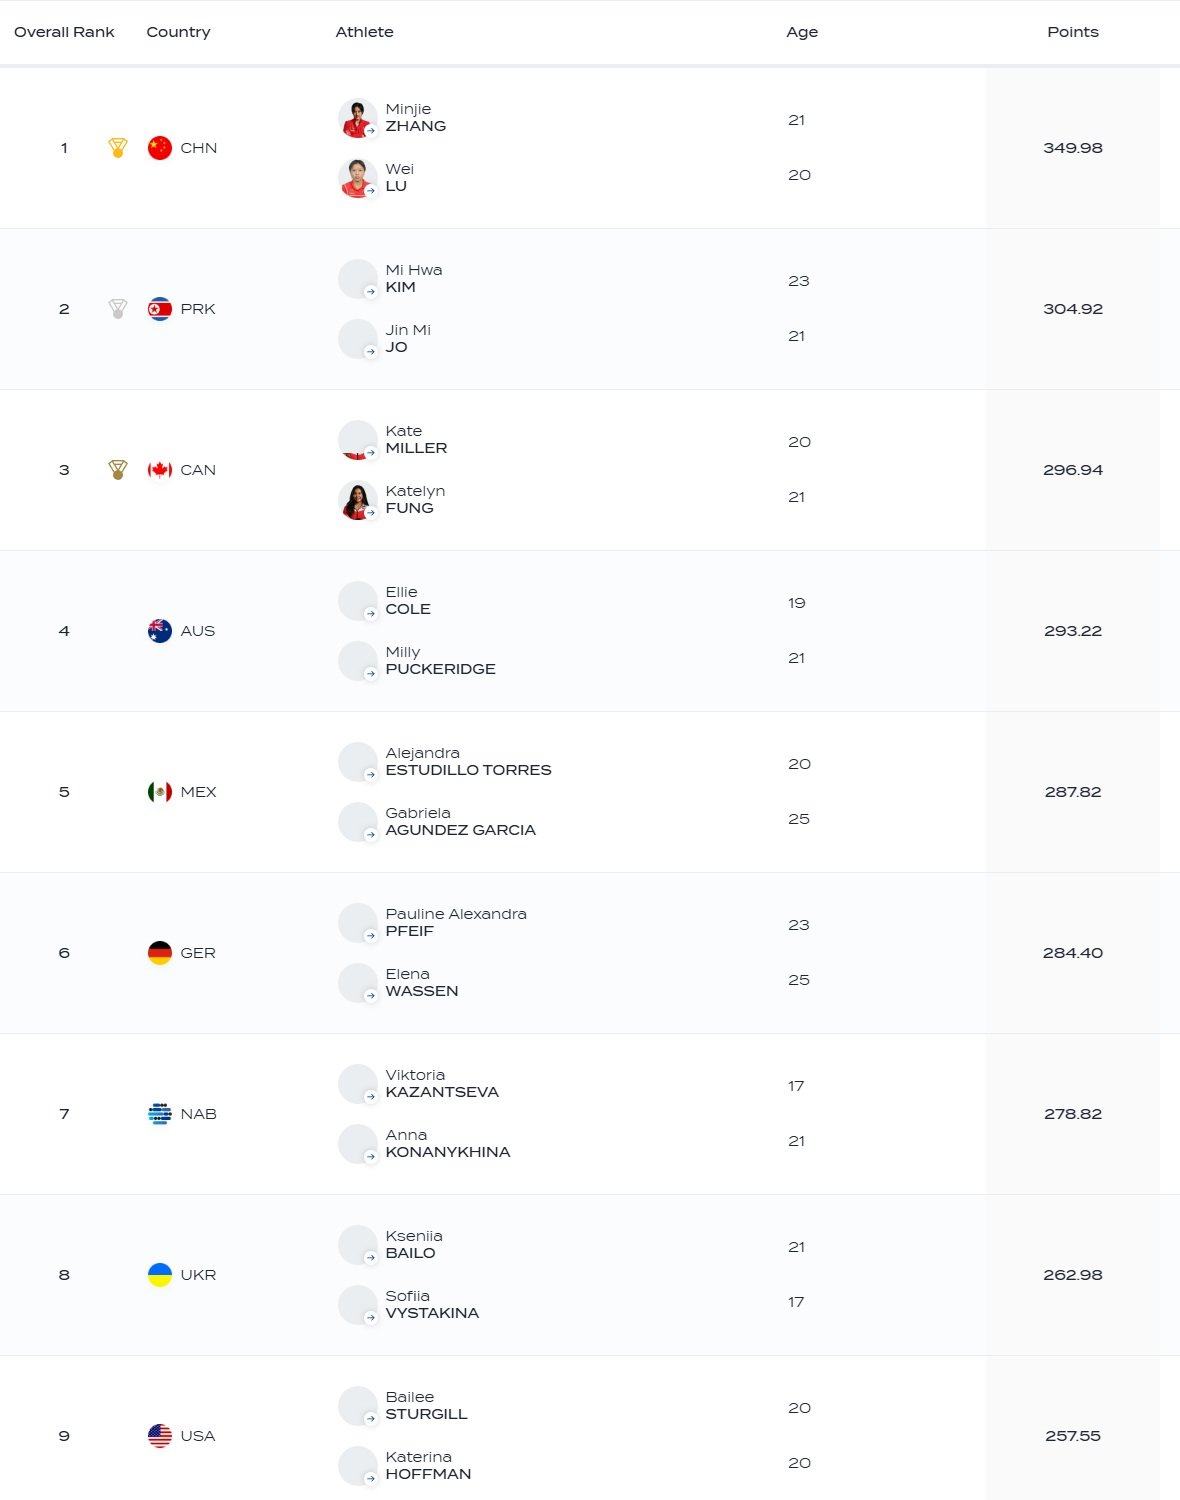This screenshot has width=1180, height=1500.
Task: Click the Germany flag icon
Action: pos(160,953)
